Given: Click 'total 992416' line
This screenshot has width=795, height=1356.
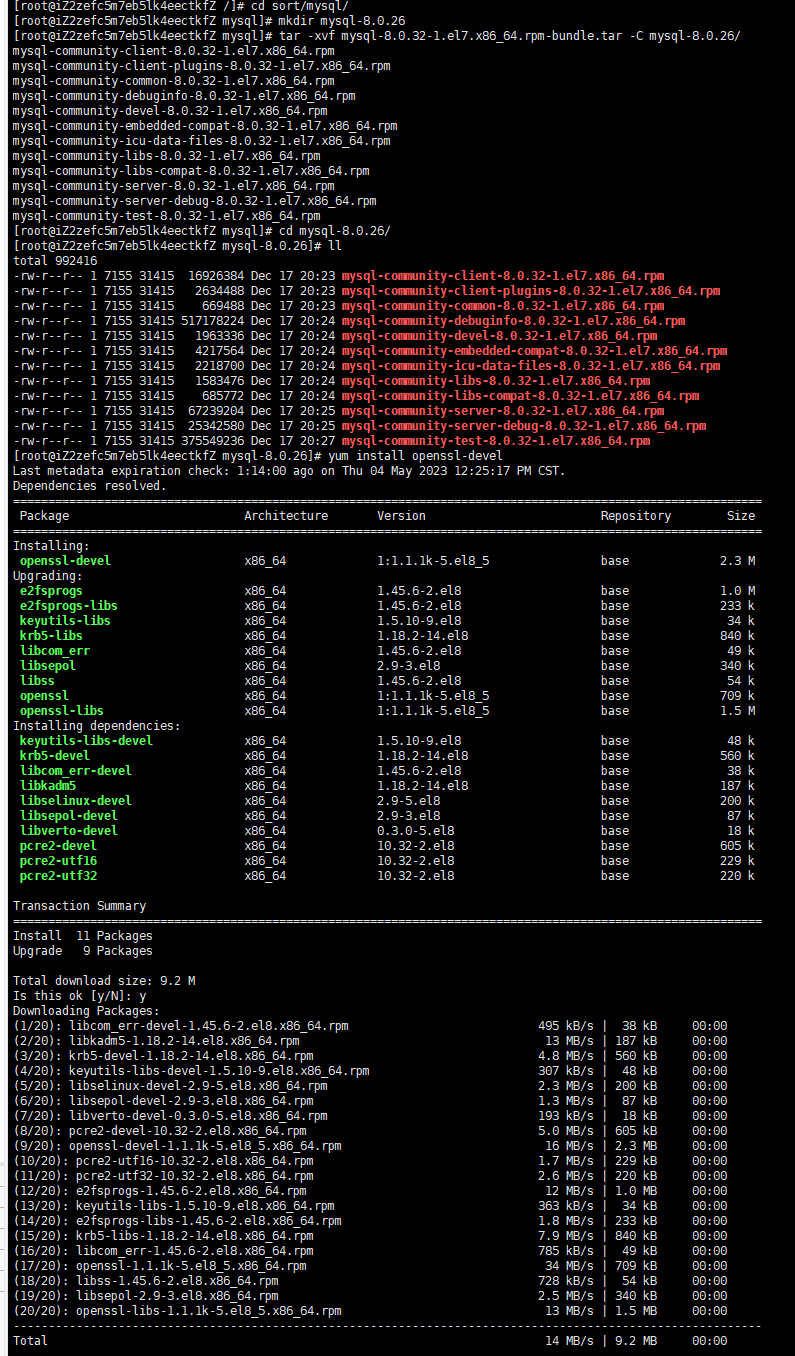Looking at the screenshot, I should click(x=55, y=261).
